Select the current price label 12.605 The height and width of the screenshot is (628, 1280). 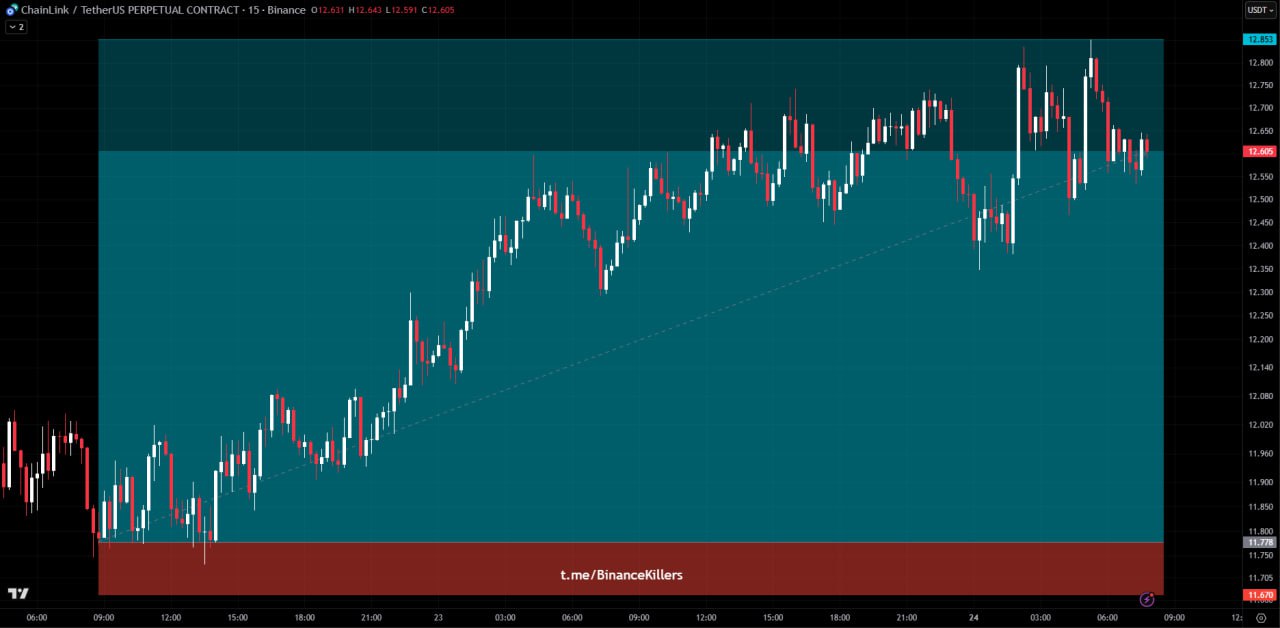pos(1259,152)
